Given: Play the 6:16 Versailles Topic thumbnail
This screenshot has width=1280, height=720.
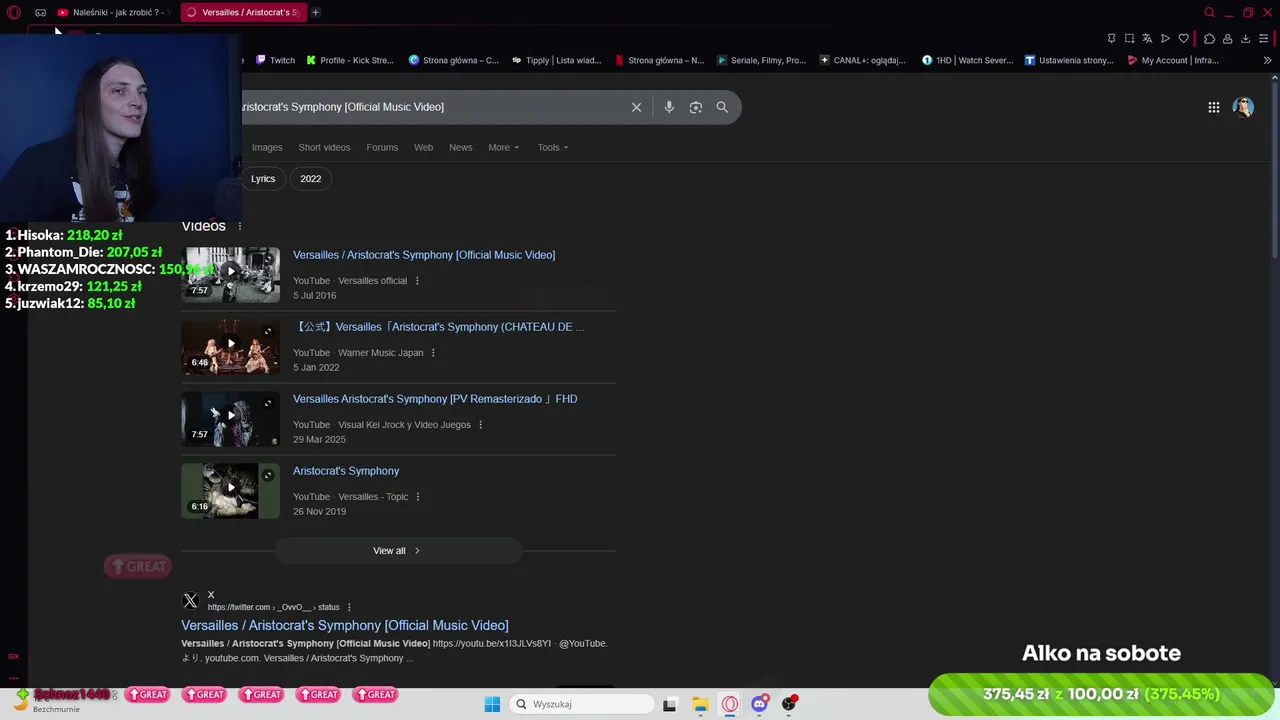Looking at the screenshot, I should (231, 490).
